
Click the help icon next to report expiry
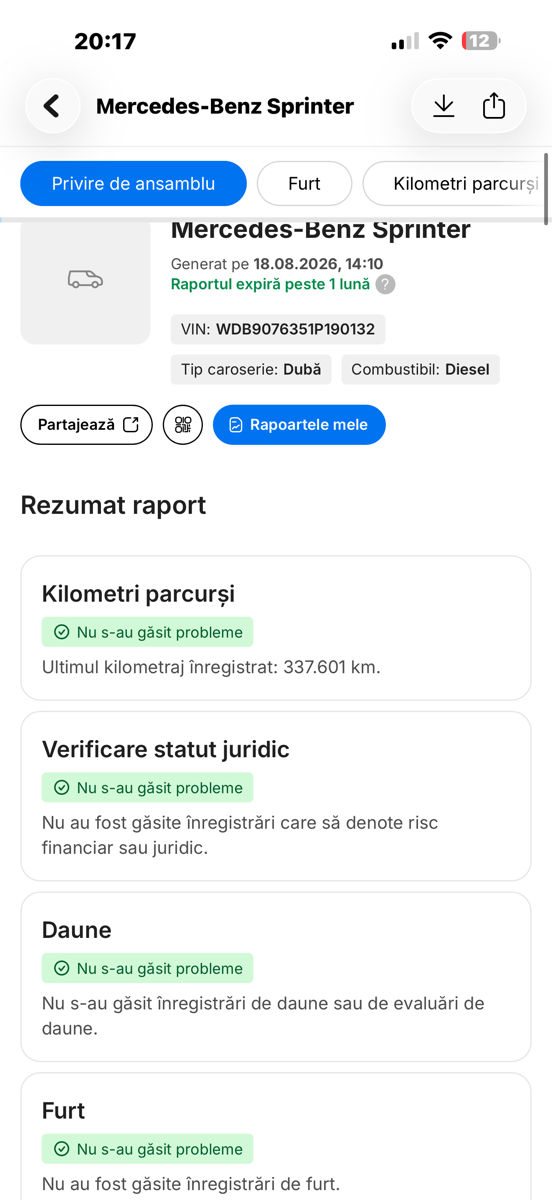coord(385,284)
